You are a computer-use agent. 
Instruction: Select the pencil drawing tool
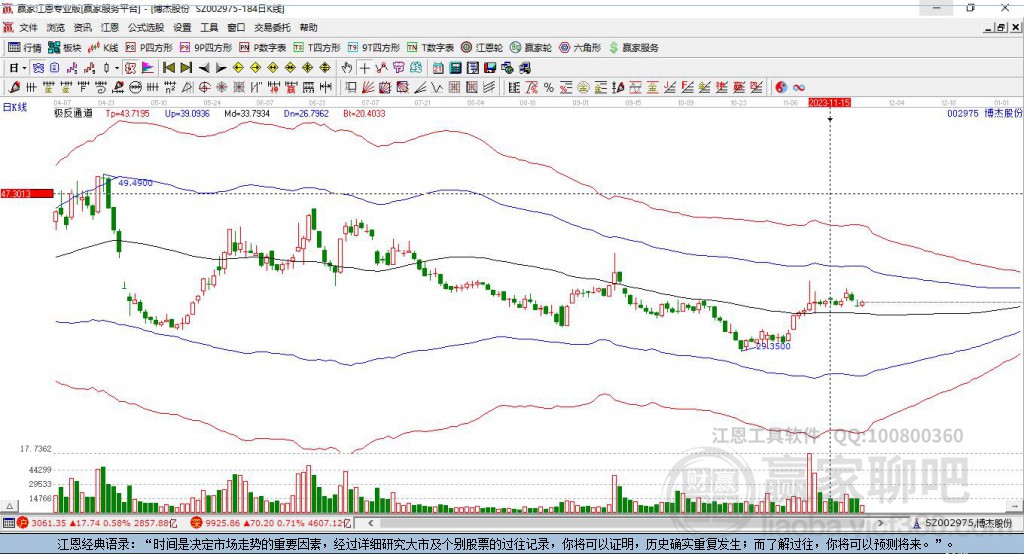[x=14, y=87]
